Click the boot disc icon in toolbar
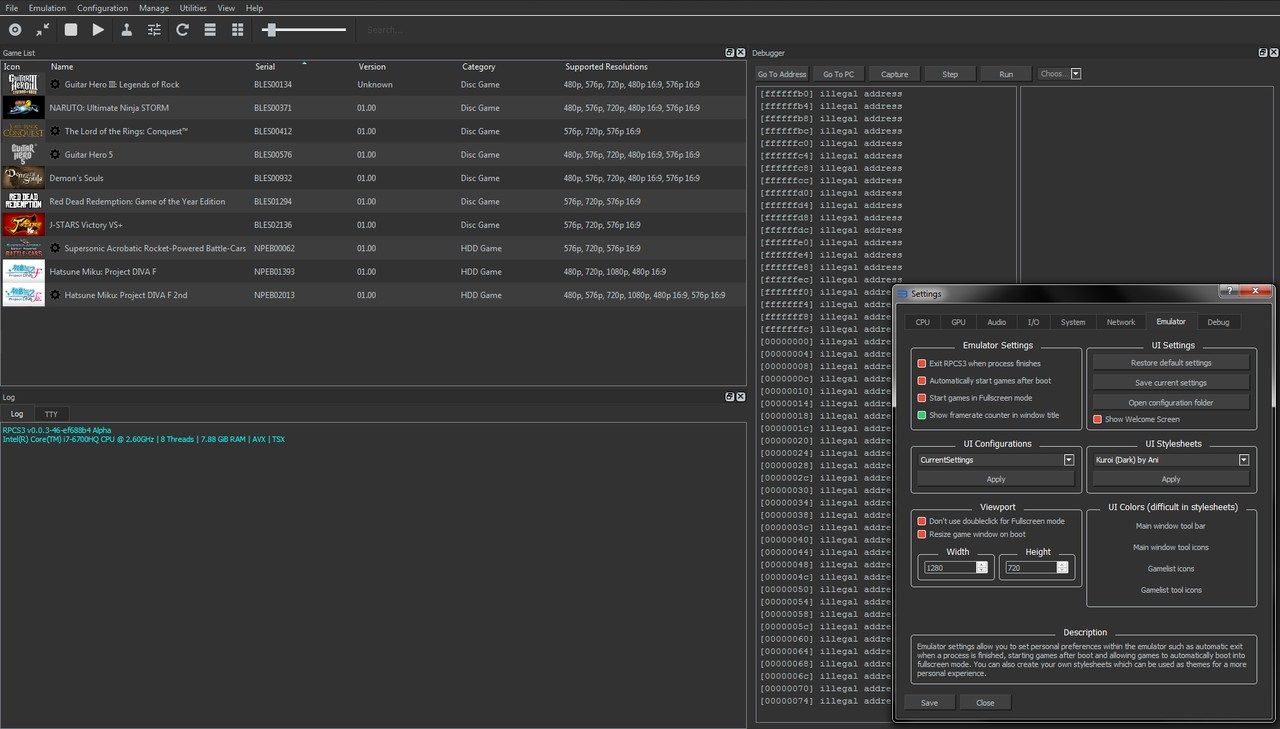 [15, 30]
